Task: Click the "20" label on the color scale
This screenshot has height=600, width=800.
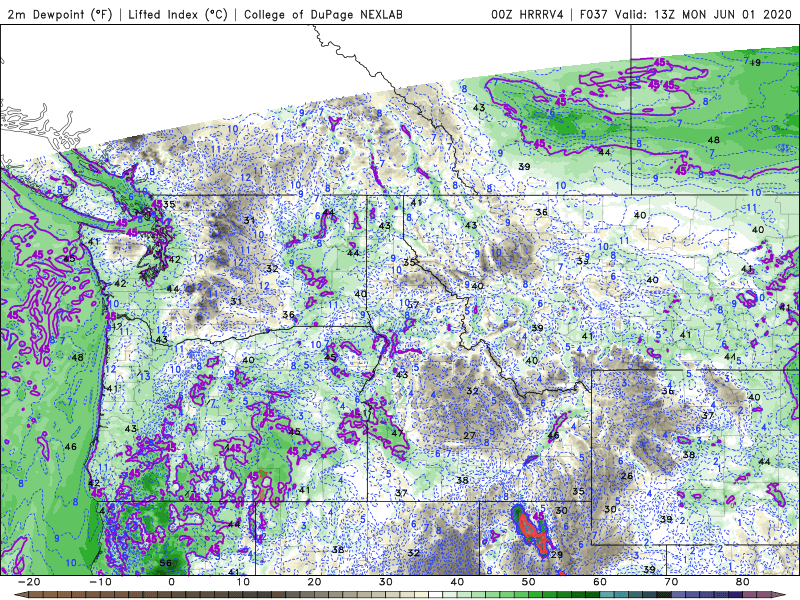Action: point(314,582)
